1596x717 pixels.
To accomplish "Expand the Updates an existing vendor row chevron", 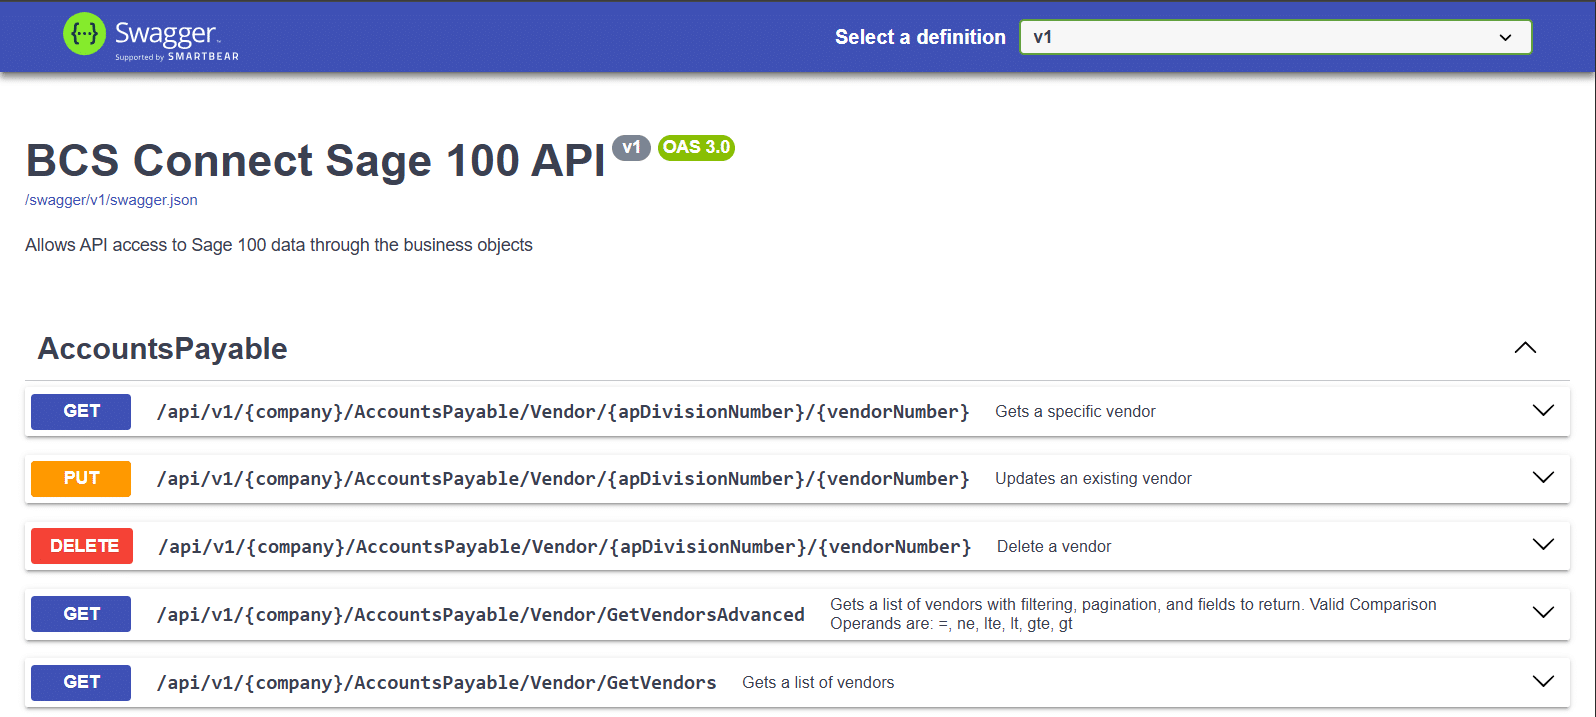I will [1543, 478].
